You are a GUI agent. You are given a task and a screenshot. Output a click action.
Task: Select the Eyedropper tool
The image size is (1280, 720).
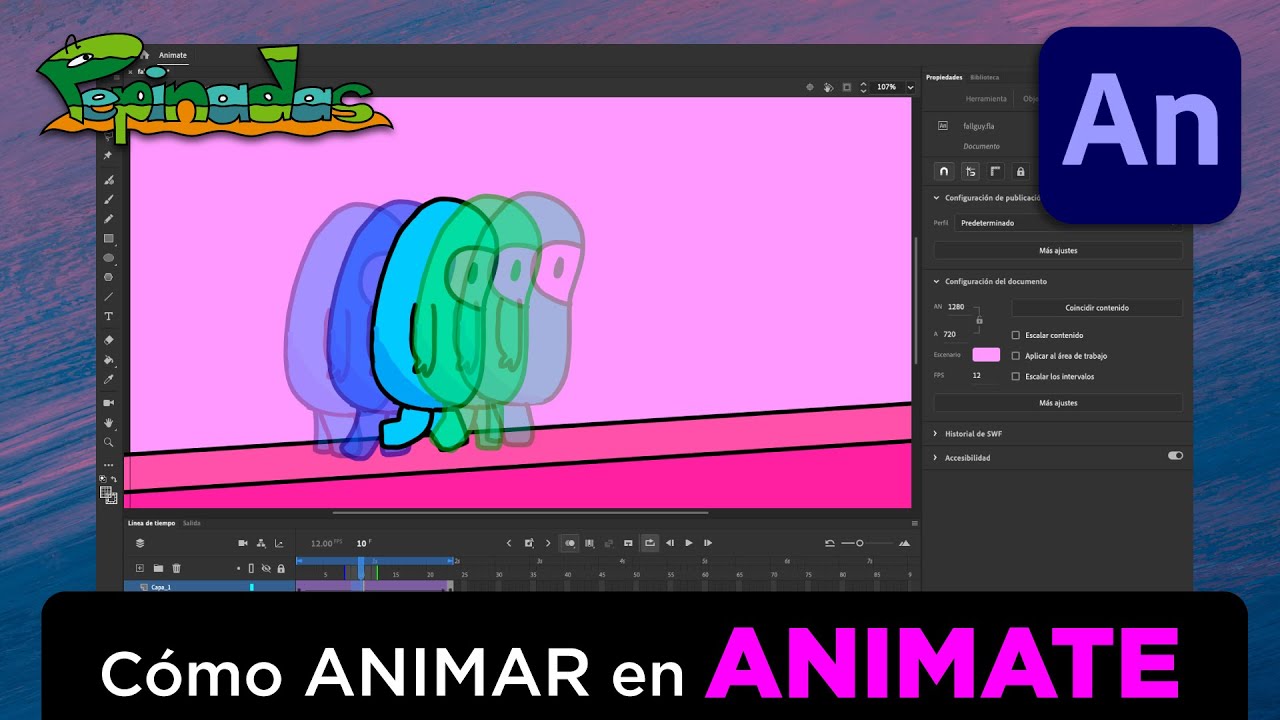point(109,379)
